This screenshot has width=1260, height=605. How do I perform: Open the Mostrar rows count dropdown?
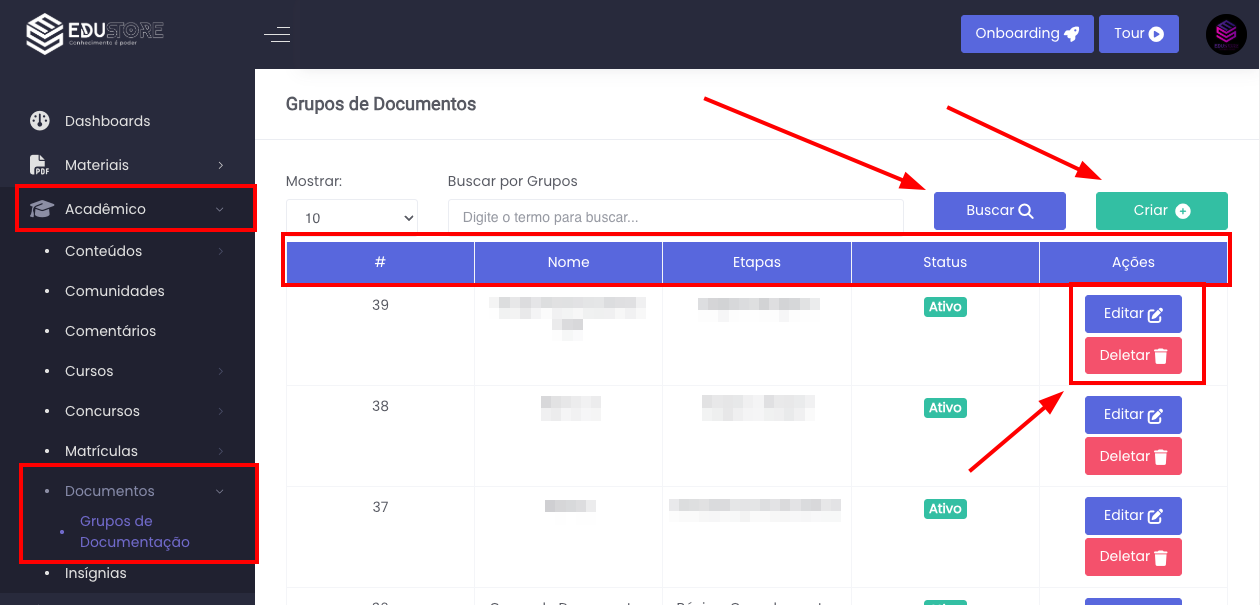click(351, 217)
